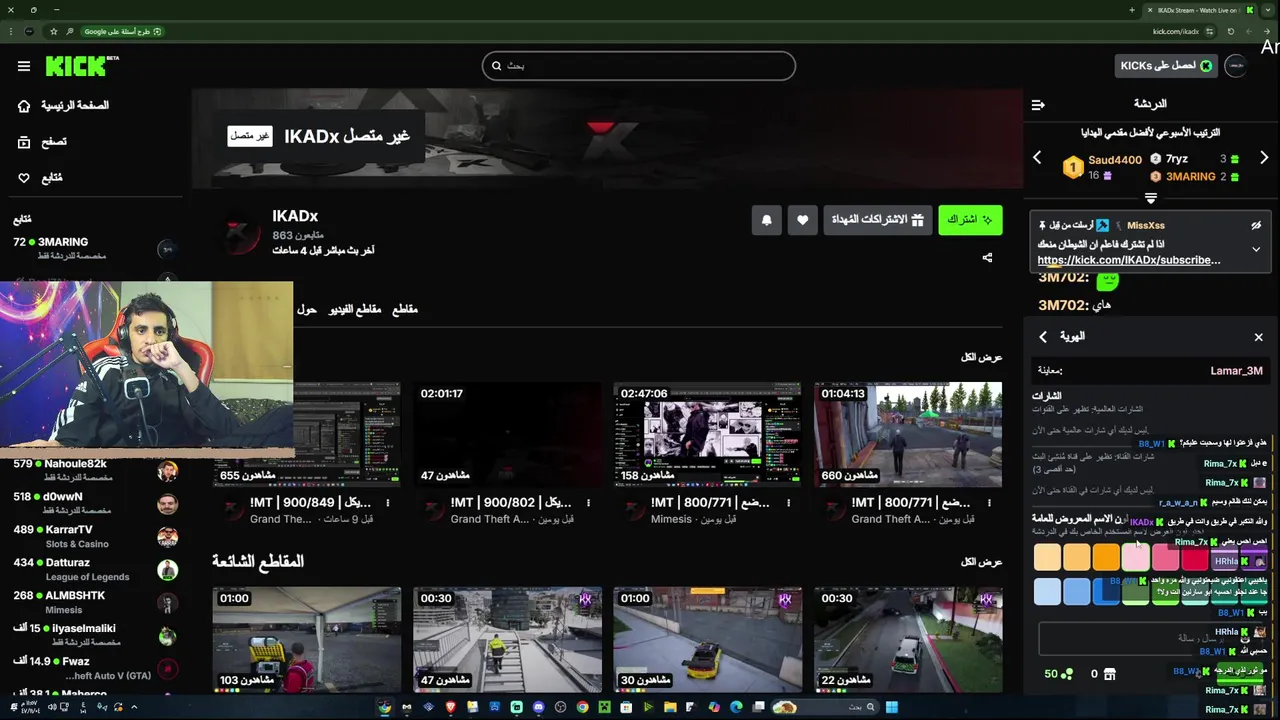This screenshot has height=720, width=1280.
Task: Click inside the Kick search field
Action: (639, 66)
